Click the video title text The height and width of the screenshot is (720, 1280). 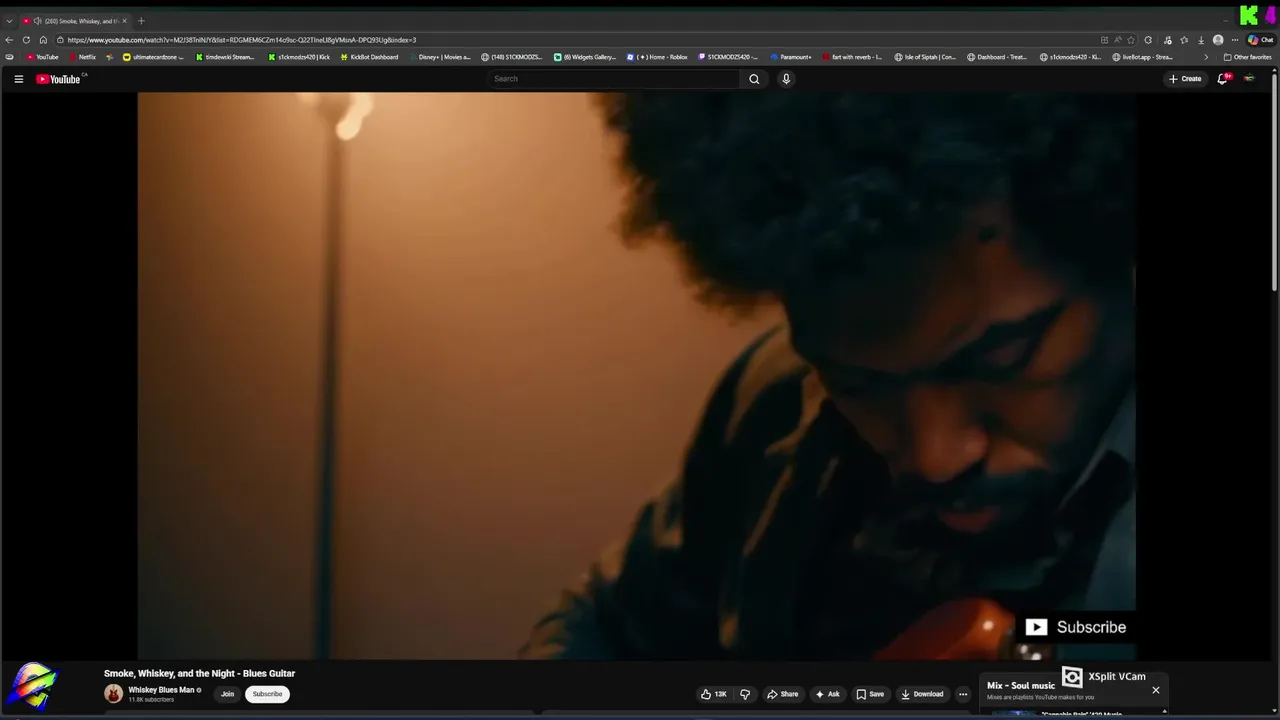[x=199, y=673]
